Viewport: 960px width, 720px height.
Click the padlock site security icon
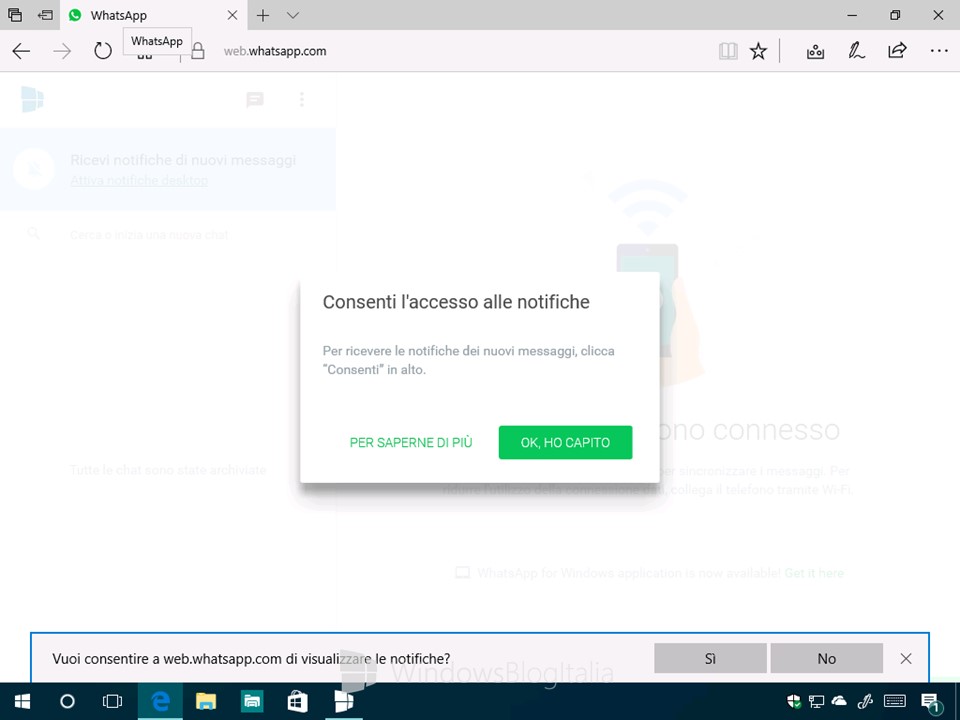[198, 51]
